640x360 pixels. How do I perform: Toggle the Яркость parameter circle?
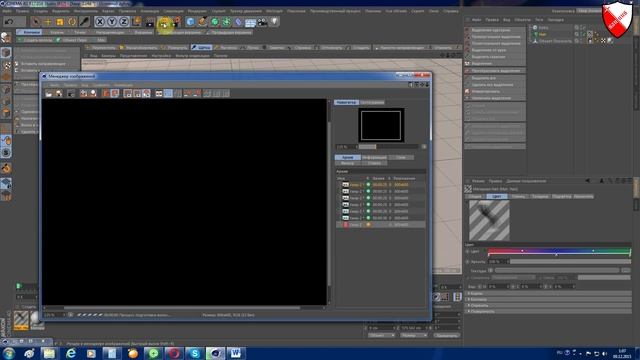pyautogui.click(x=468, y=262)
